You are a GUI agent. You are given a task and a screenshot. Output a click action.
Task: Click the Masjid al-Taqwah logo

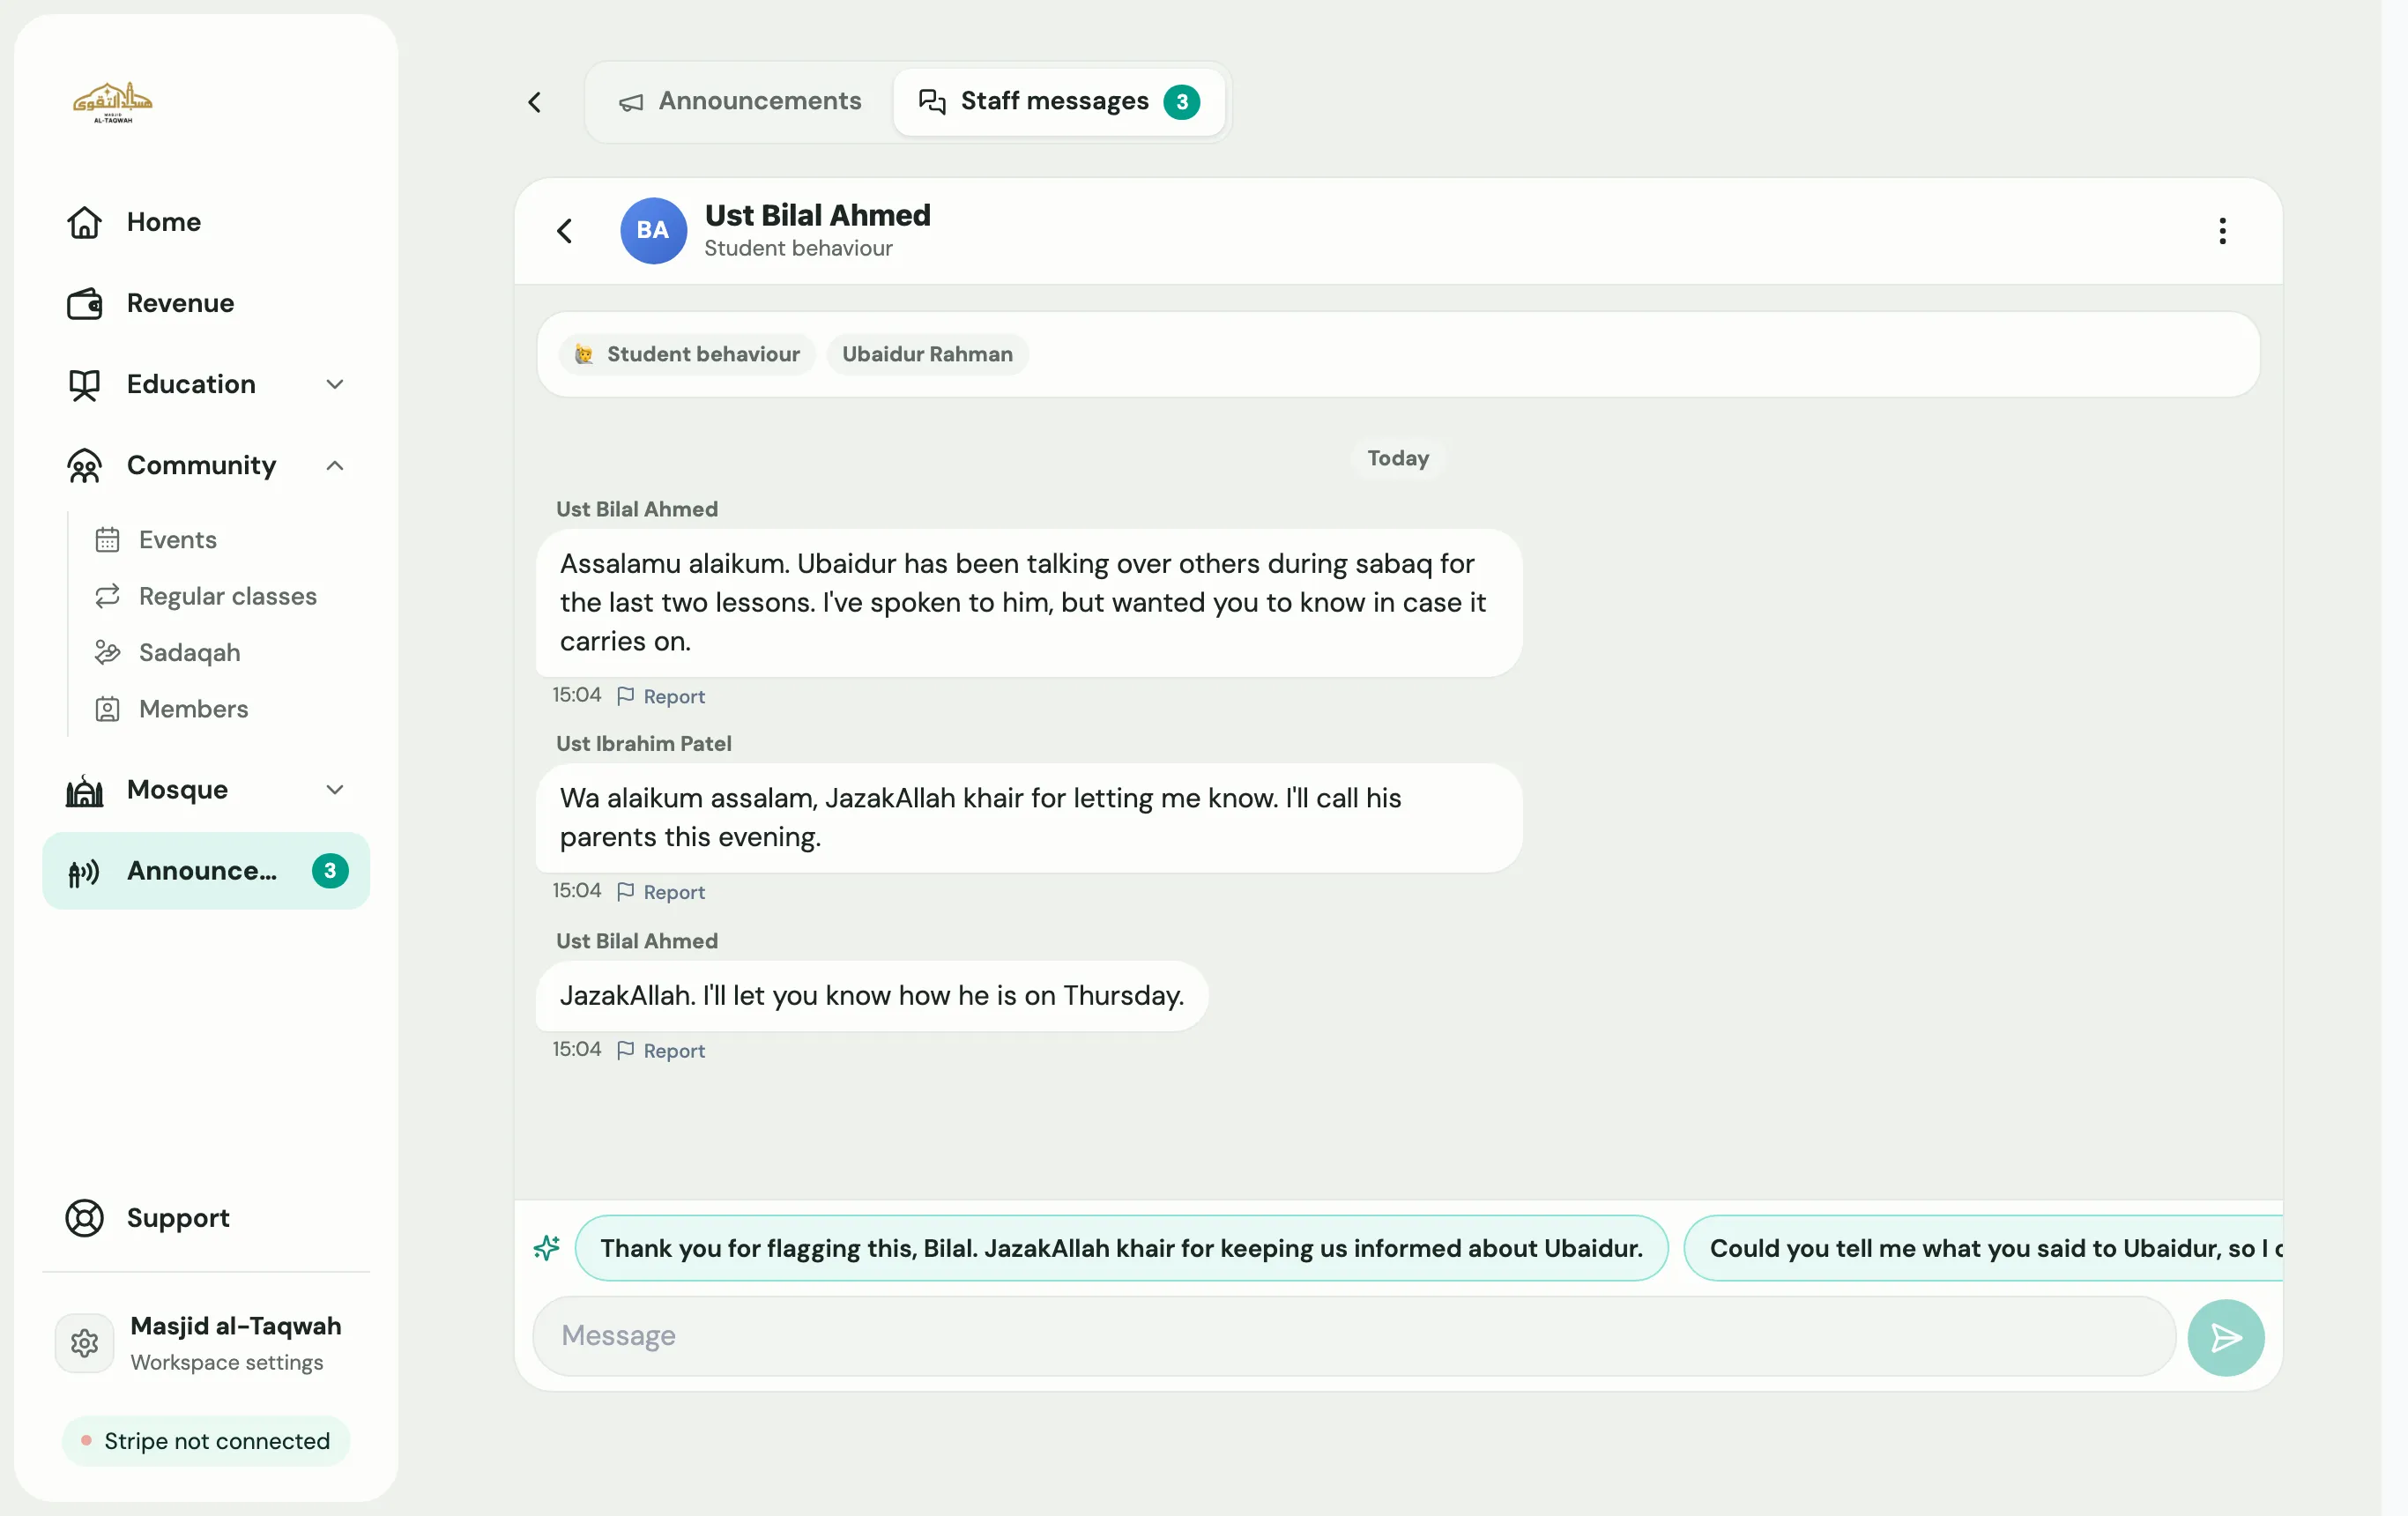click(112, 102)
